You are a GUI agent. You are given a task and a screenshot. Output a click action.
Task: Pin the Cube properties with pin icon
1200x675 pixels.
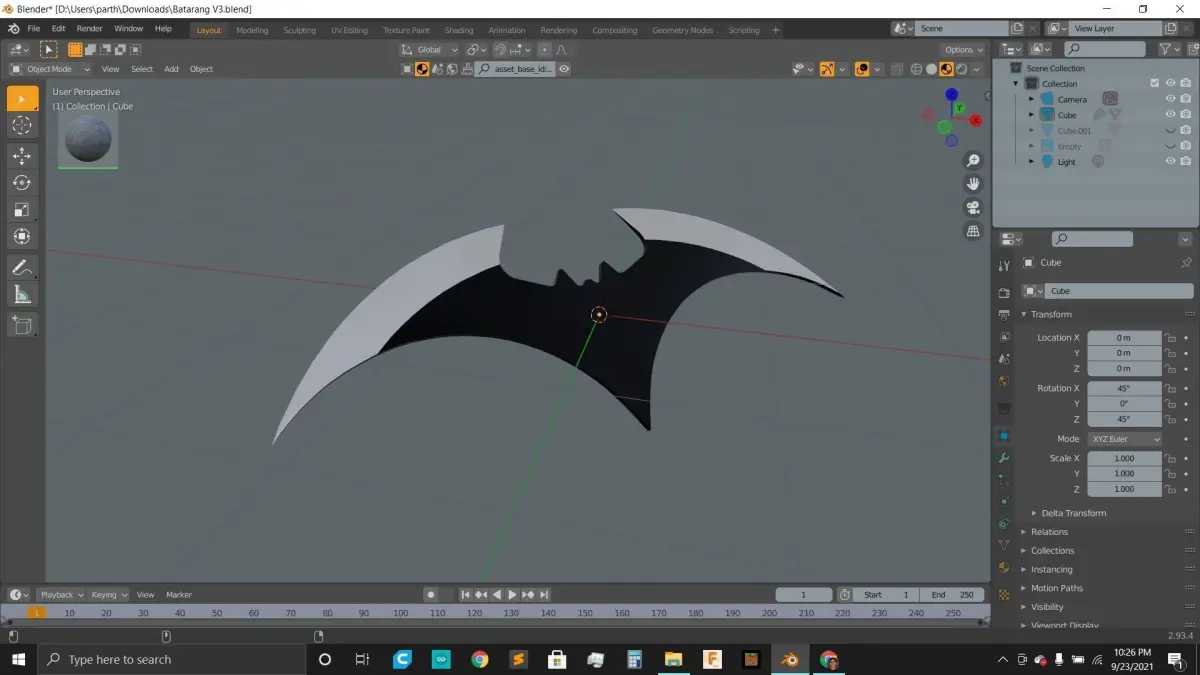tap(1186, 263)
